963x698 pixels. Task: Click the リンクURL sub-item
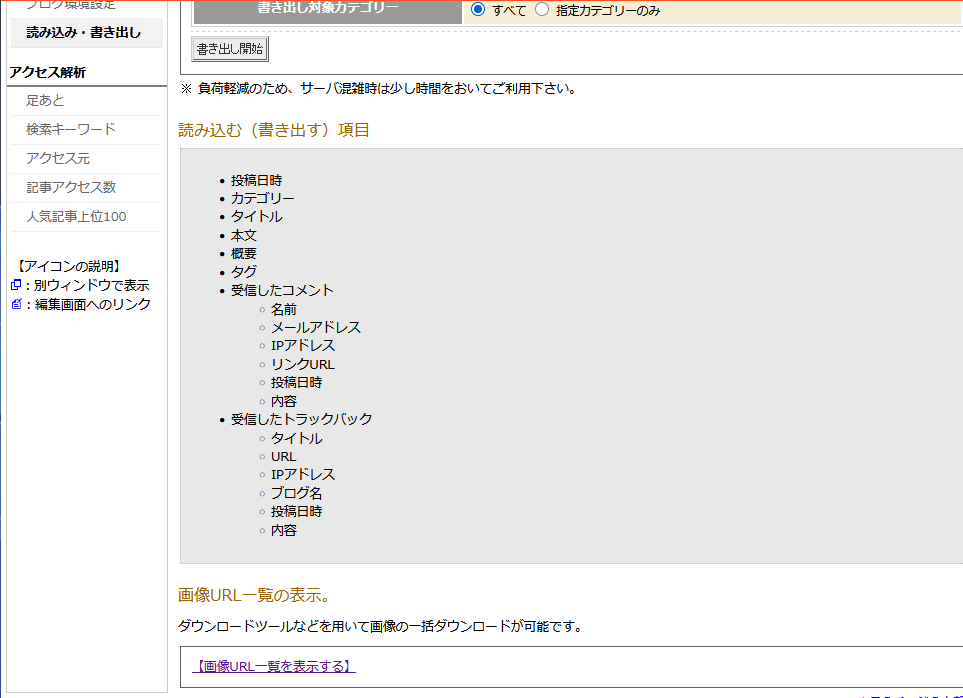point(303,364)
